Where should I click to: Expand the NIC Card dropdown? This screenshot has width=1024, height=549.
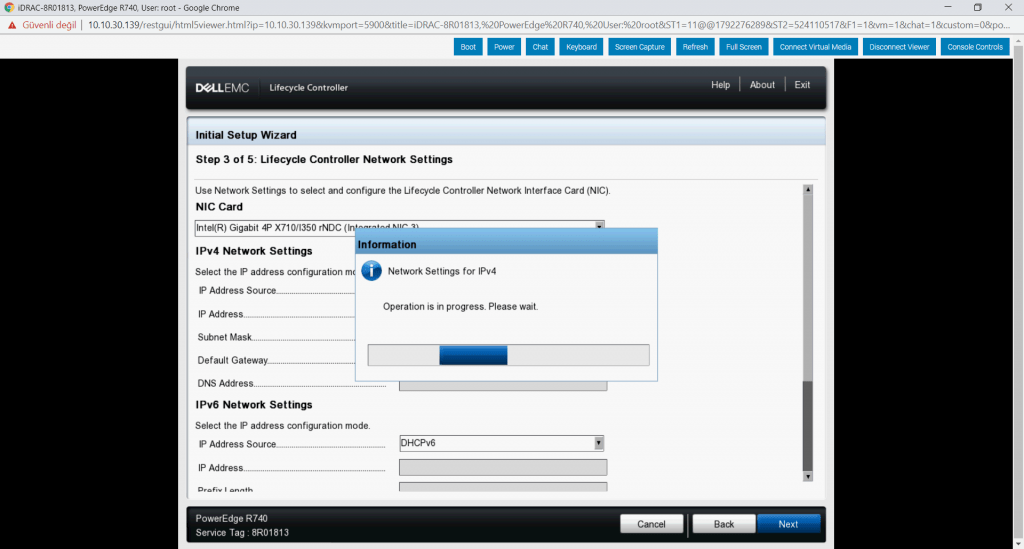(x=599, y=226)
